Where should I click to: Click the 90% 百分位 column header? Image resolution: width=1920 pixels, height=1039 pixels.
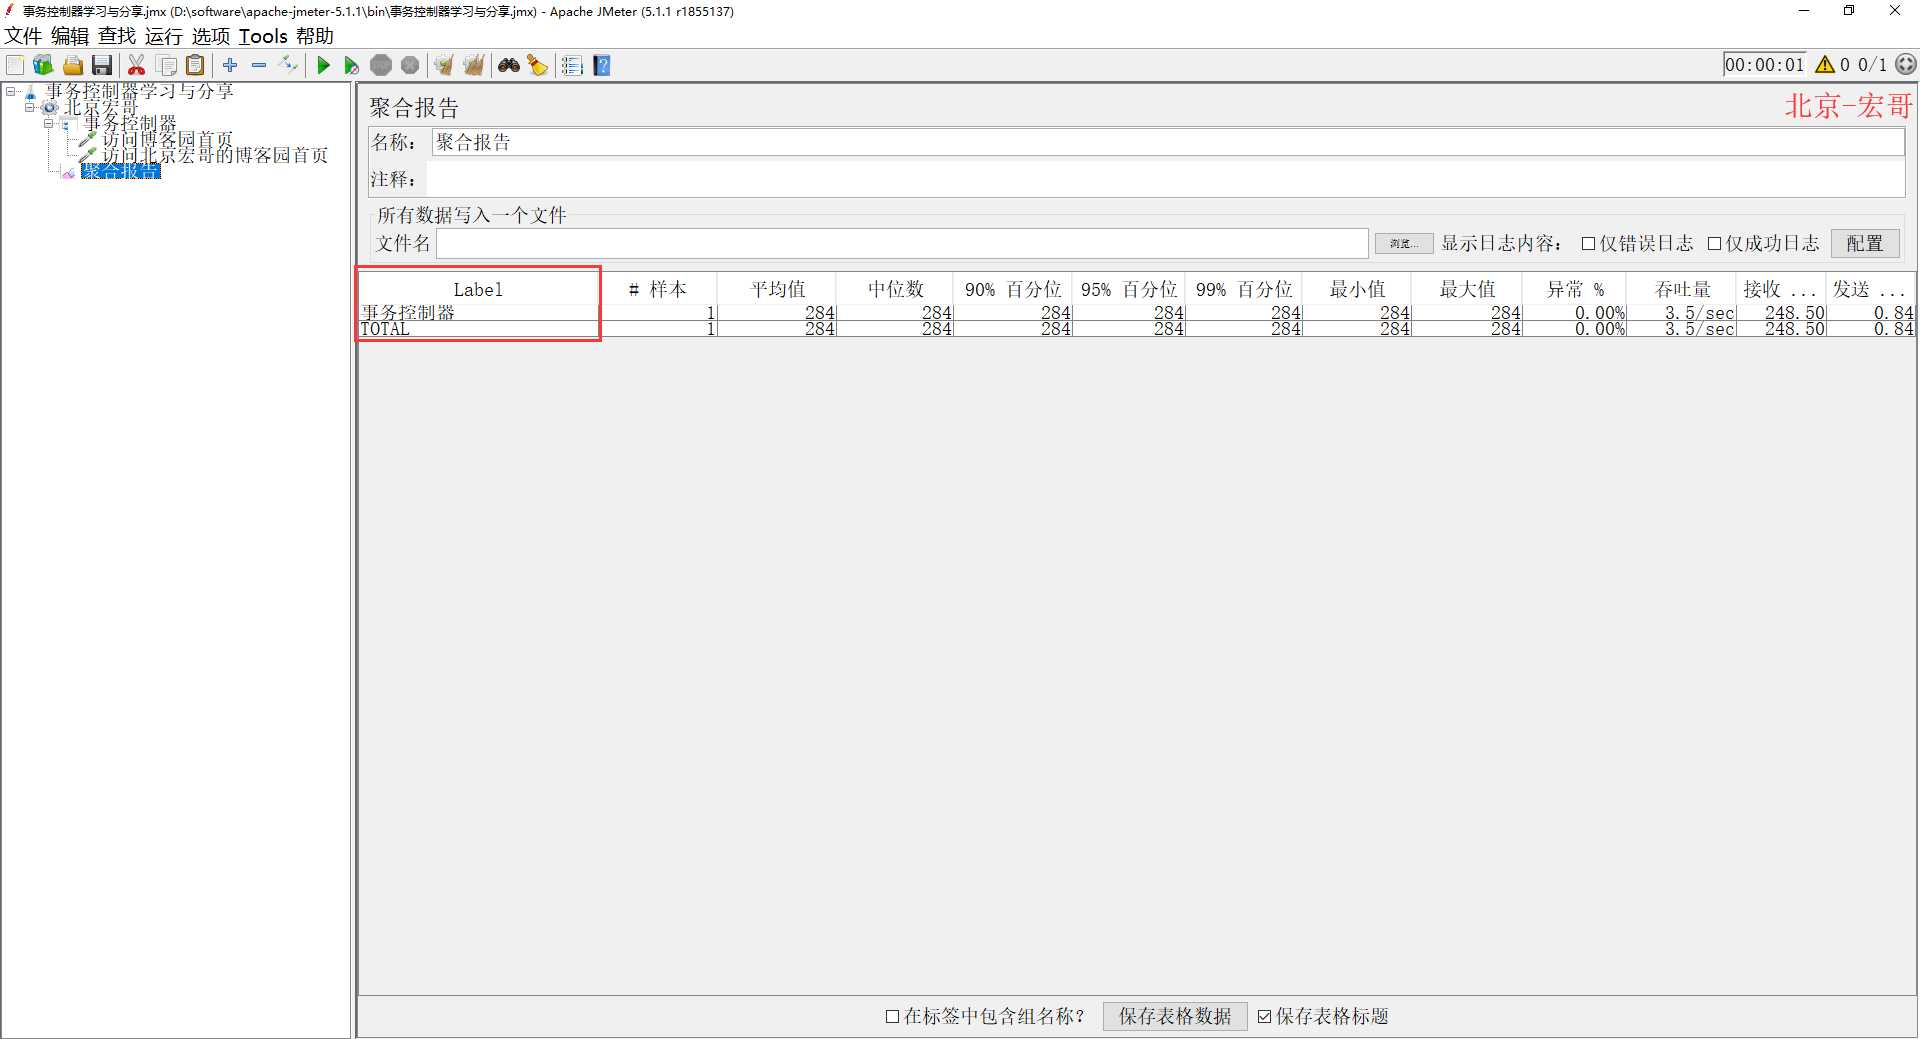[1012, 289]
